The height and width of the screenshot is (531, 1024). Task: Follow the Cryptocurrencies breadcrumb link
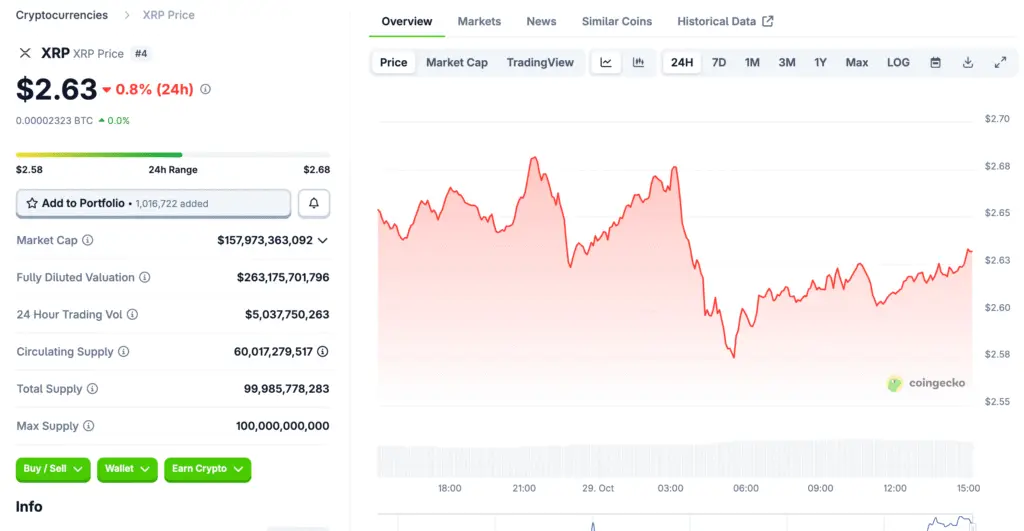tap(62, 15)
